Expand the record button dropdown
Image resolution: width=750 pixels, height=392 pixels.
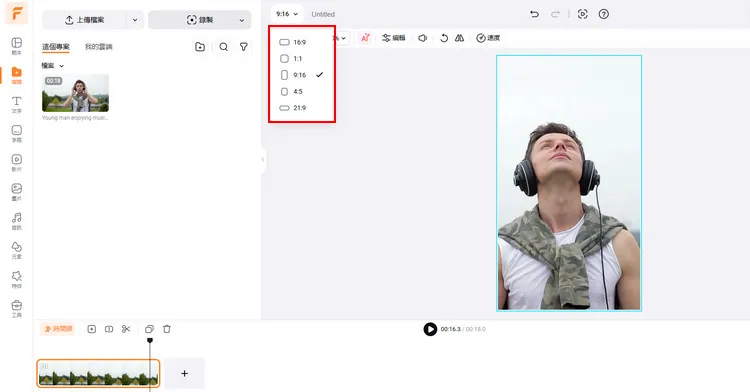[x=242, y=20]
